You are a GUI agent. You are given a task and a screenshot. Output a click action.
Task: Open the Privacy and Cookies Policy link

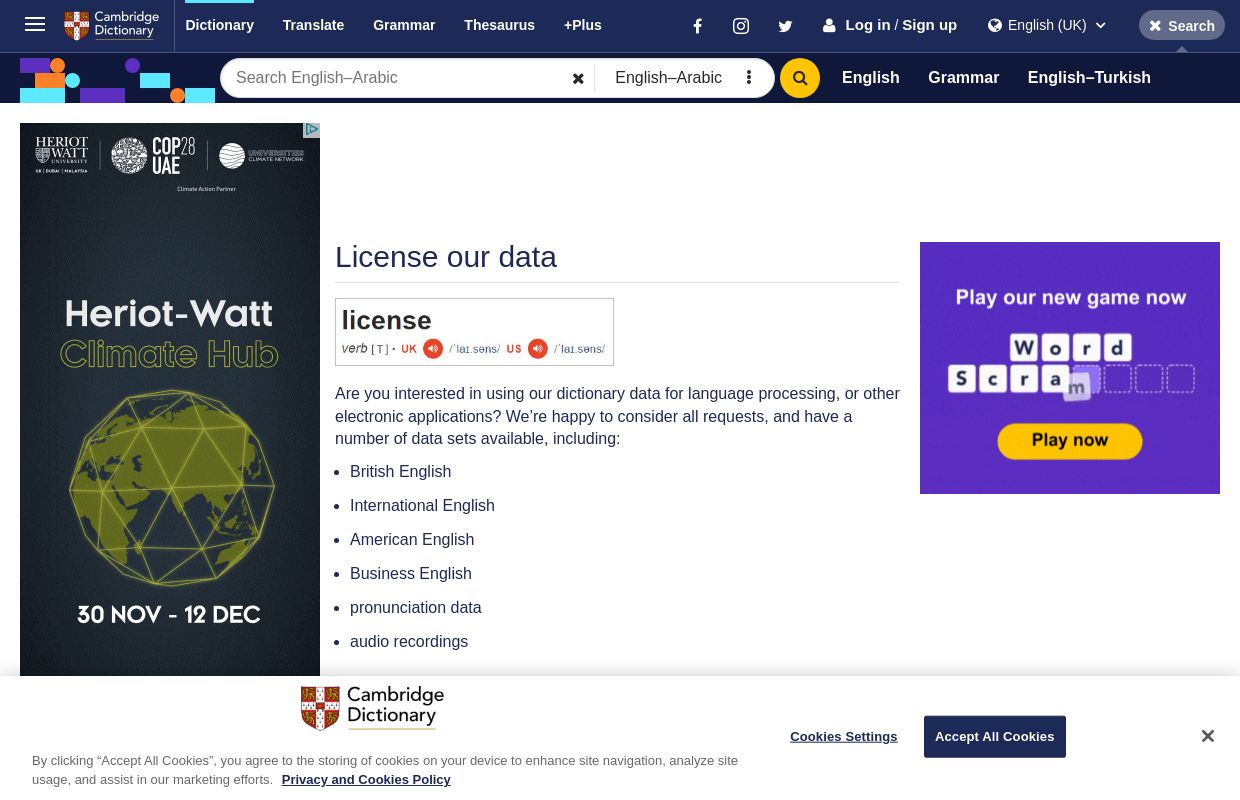[x=366, y=780]
